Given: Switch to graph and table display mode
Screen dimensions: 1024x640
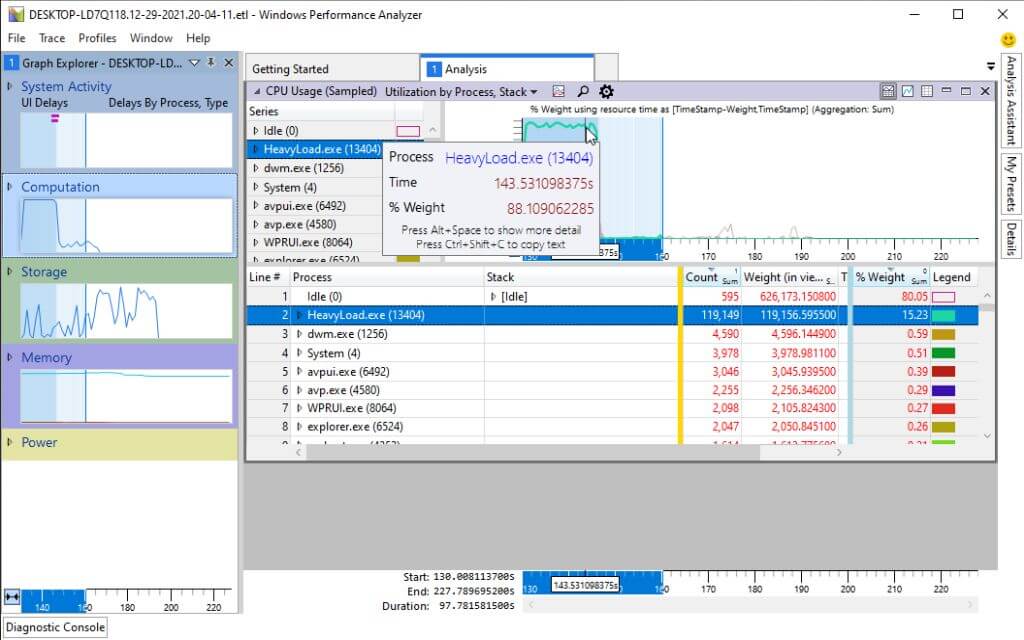Looking at the screenshot, I should pos(888,91).
